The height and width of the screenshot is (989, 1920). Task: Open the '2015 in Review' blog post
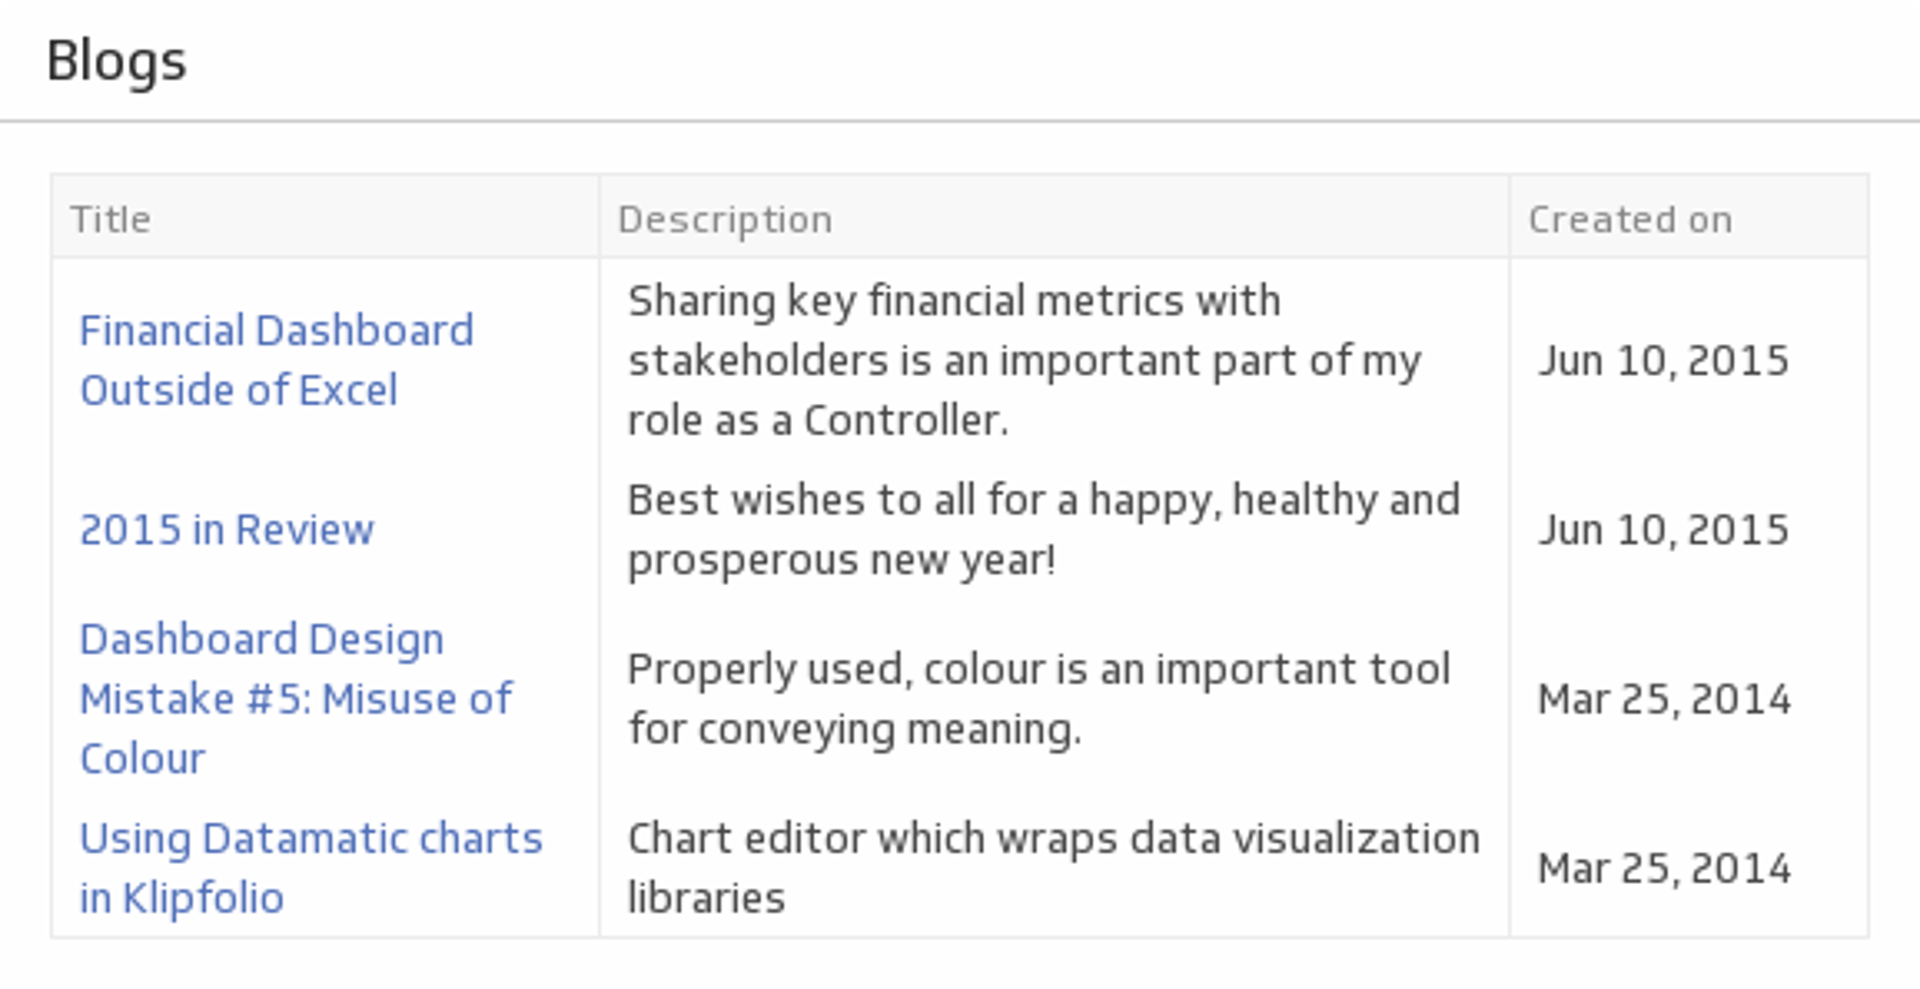(226, 529)
